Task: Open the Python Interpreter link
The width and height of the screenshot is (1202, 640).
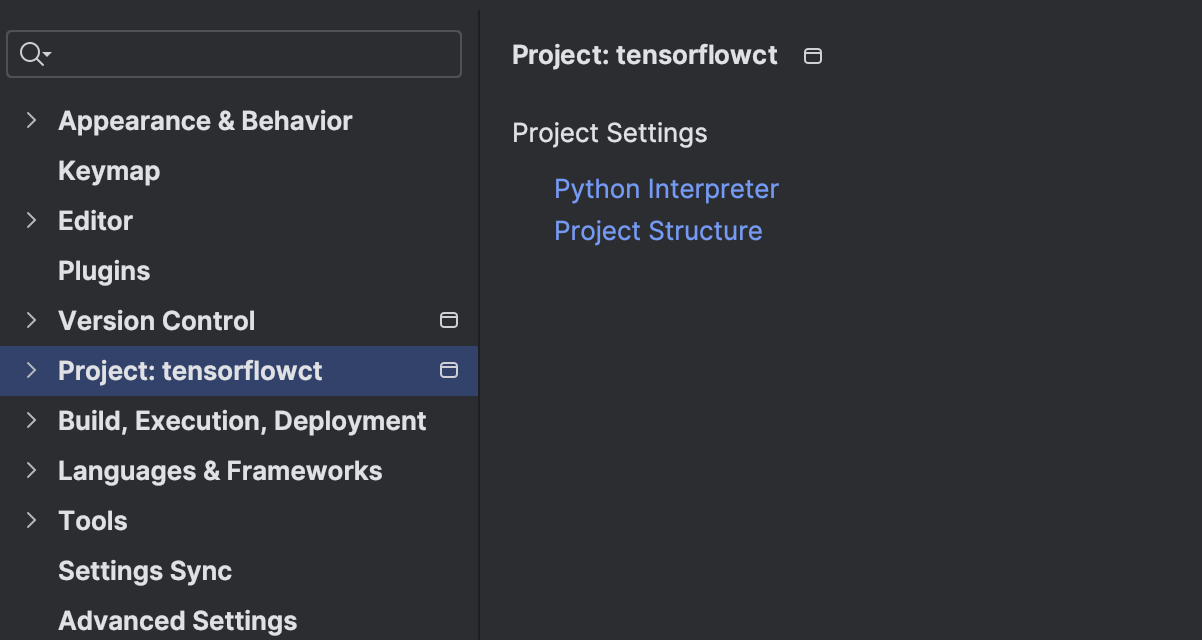Action: pyautogui.click(x=666, y=189)
